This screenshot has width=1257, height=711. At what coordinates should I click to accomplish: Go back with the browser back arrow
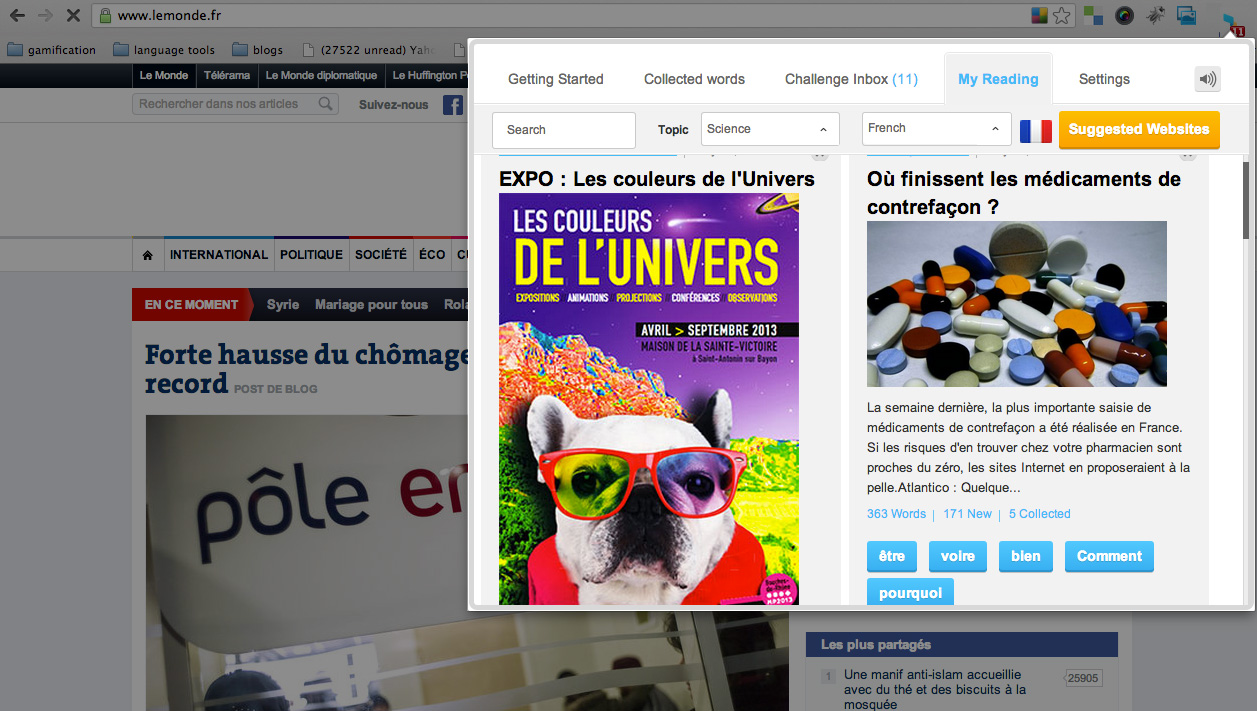17,16
